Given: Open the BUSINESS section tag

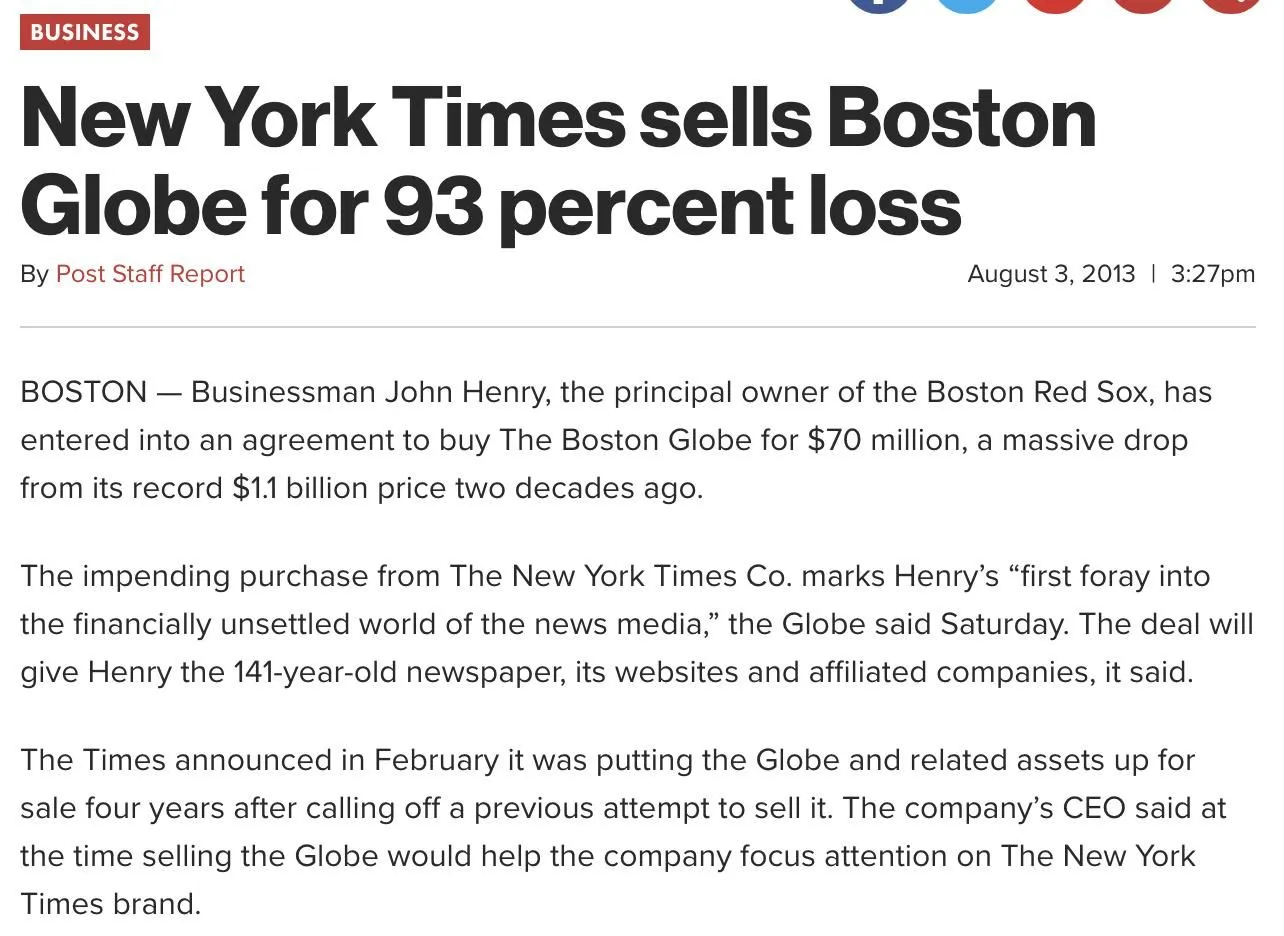Looking at the screenshot, I should 85,32.
